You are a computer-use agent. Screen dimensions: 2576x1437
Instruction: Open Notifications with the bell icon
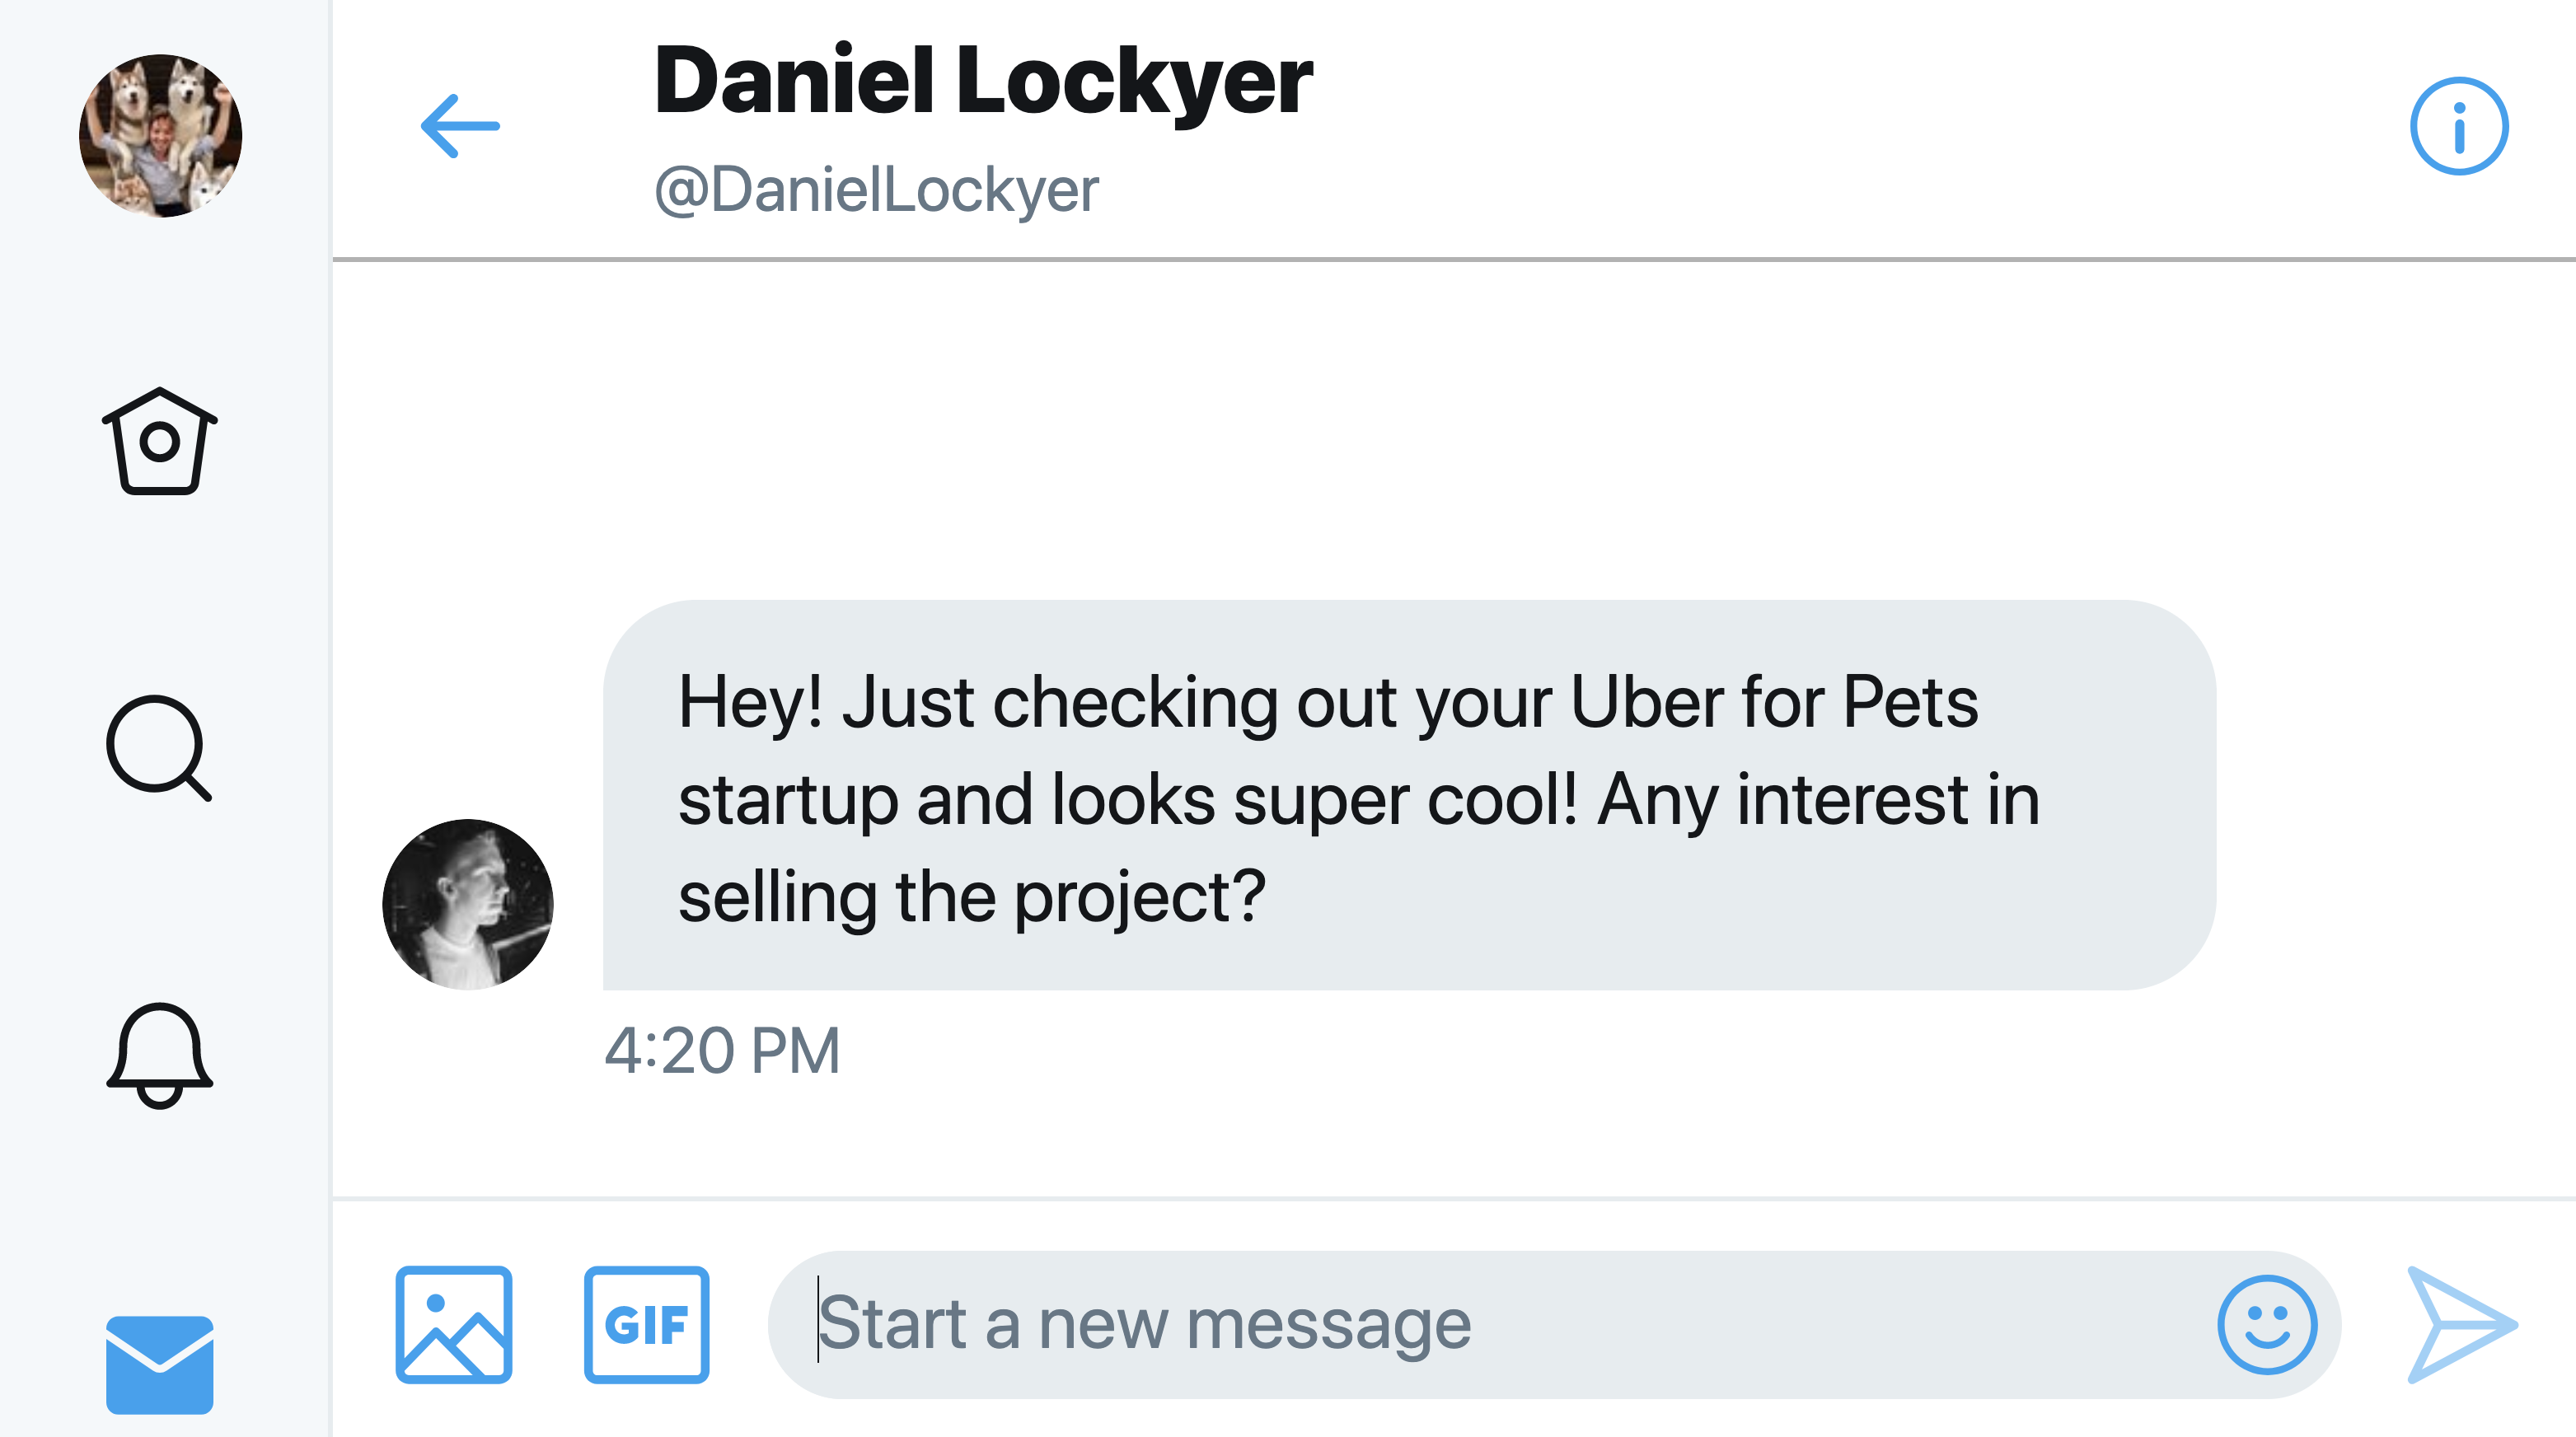[159, 1054]
